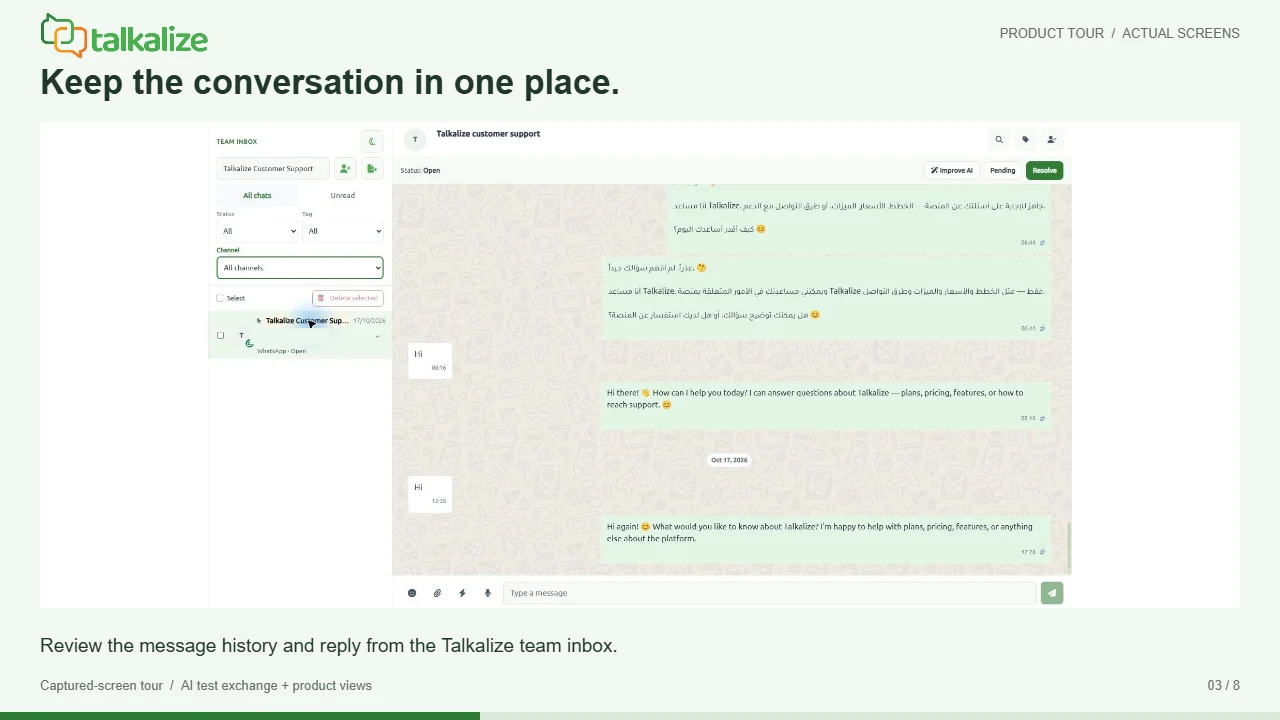Click the chat message scrollbar
The width and height of the screenshot is (1280, 720).
pos(1069,546)
